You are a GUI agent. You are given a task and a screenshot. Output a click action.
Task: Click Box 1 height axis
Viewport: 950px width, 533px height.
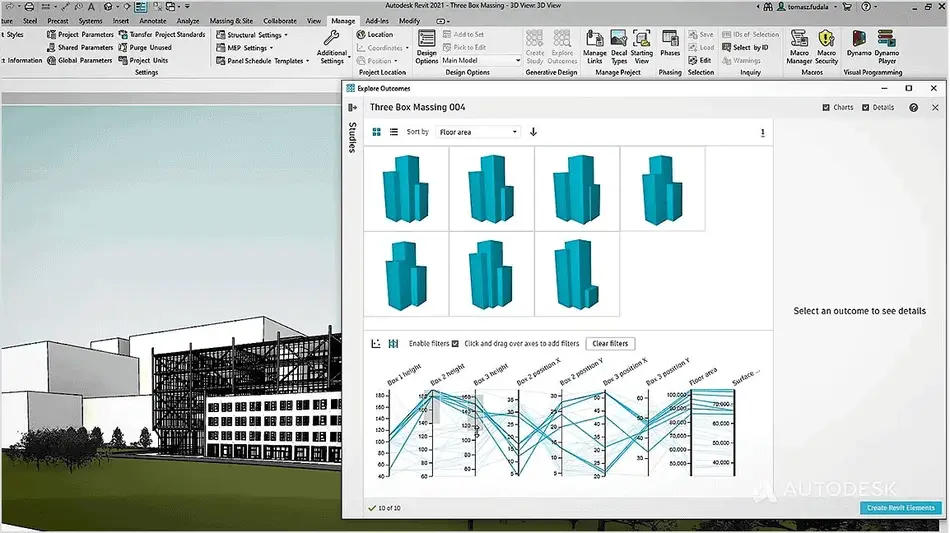[x=388, y=433]
